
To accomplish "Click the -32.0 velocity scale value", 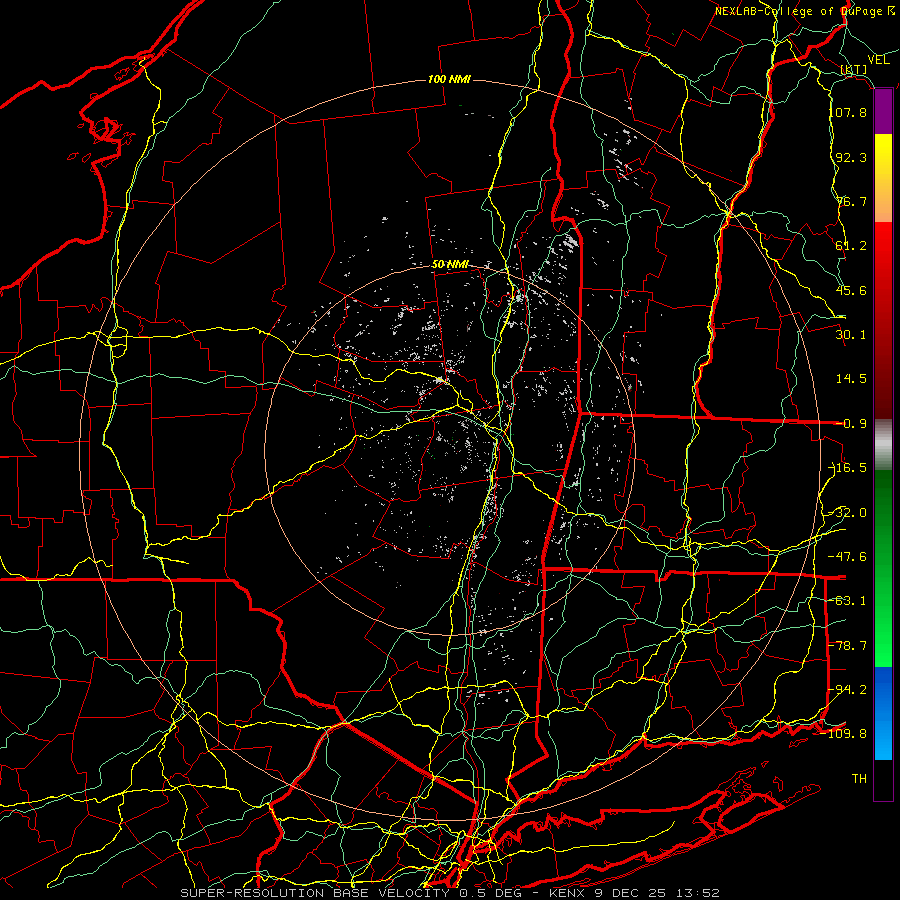I will point(848,513).
